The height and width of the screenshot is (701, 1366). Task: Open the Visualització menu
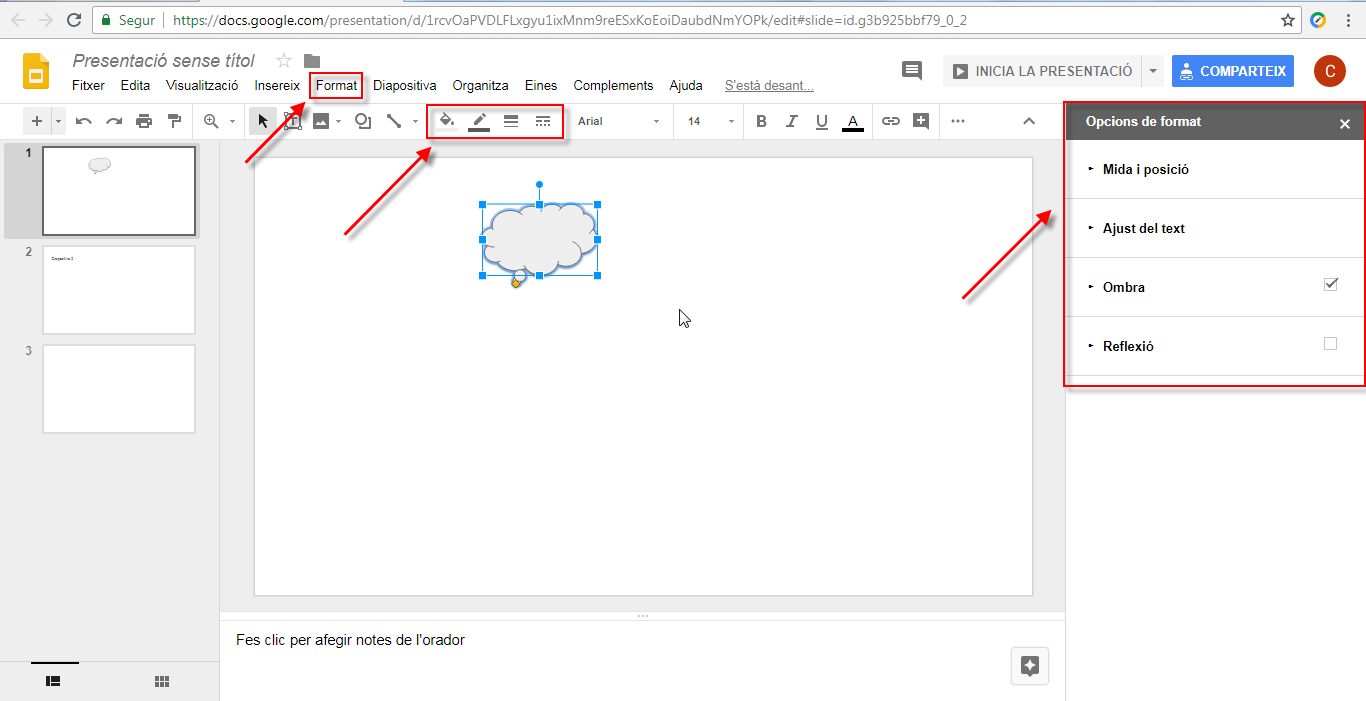[202, 86]
